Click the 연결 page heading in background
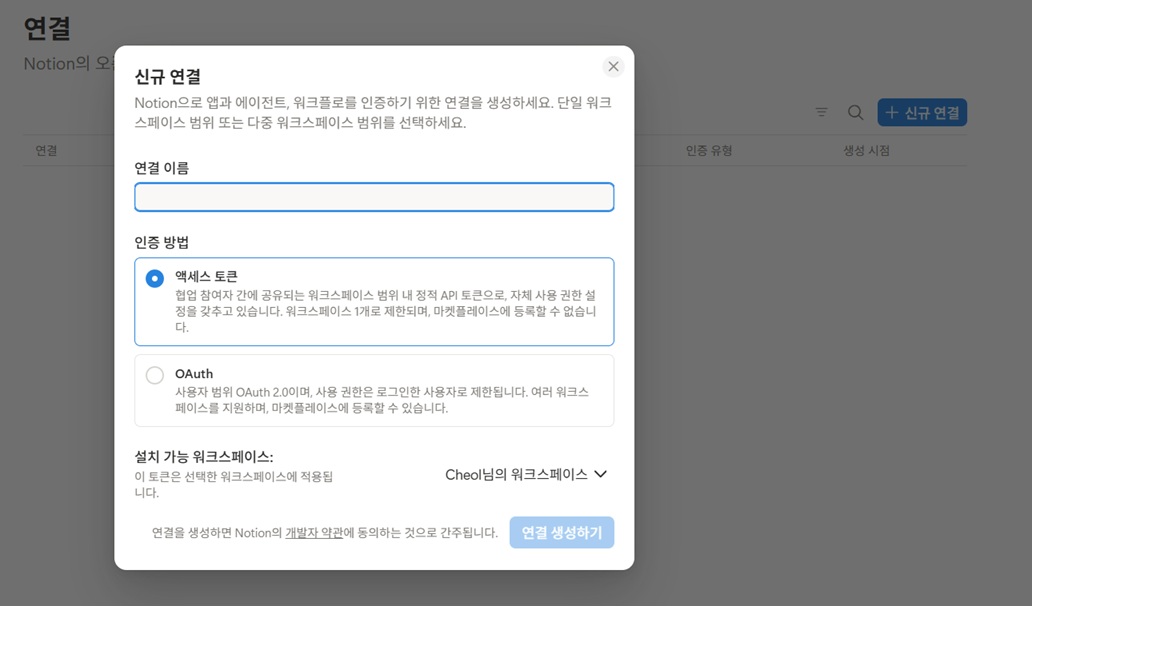 (47, 29)
